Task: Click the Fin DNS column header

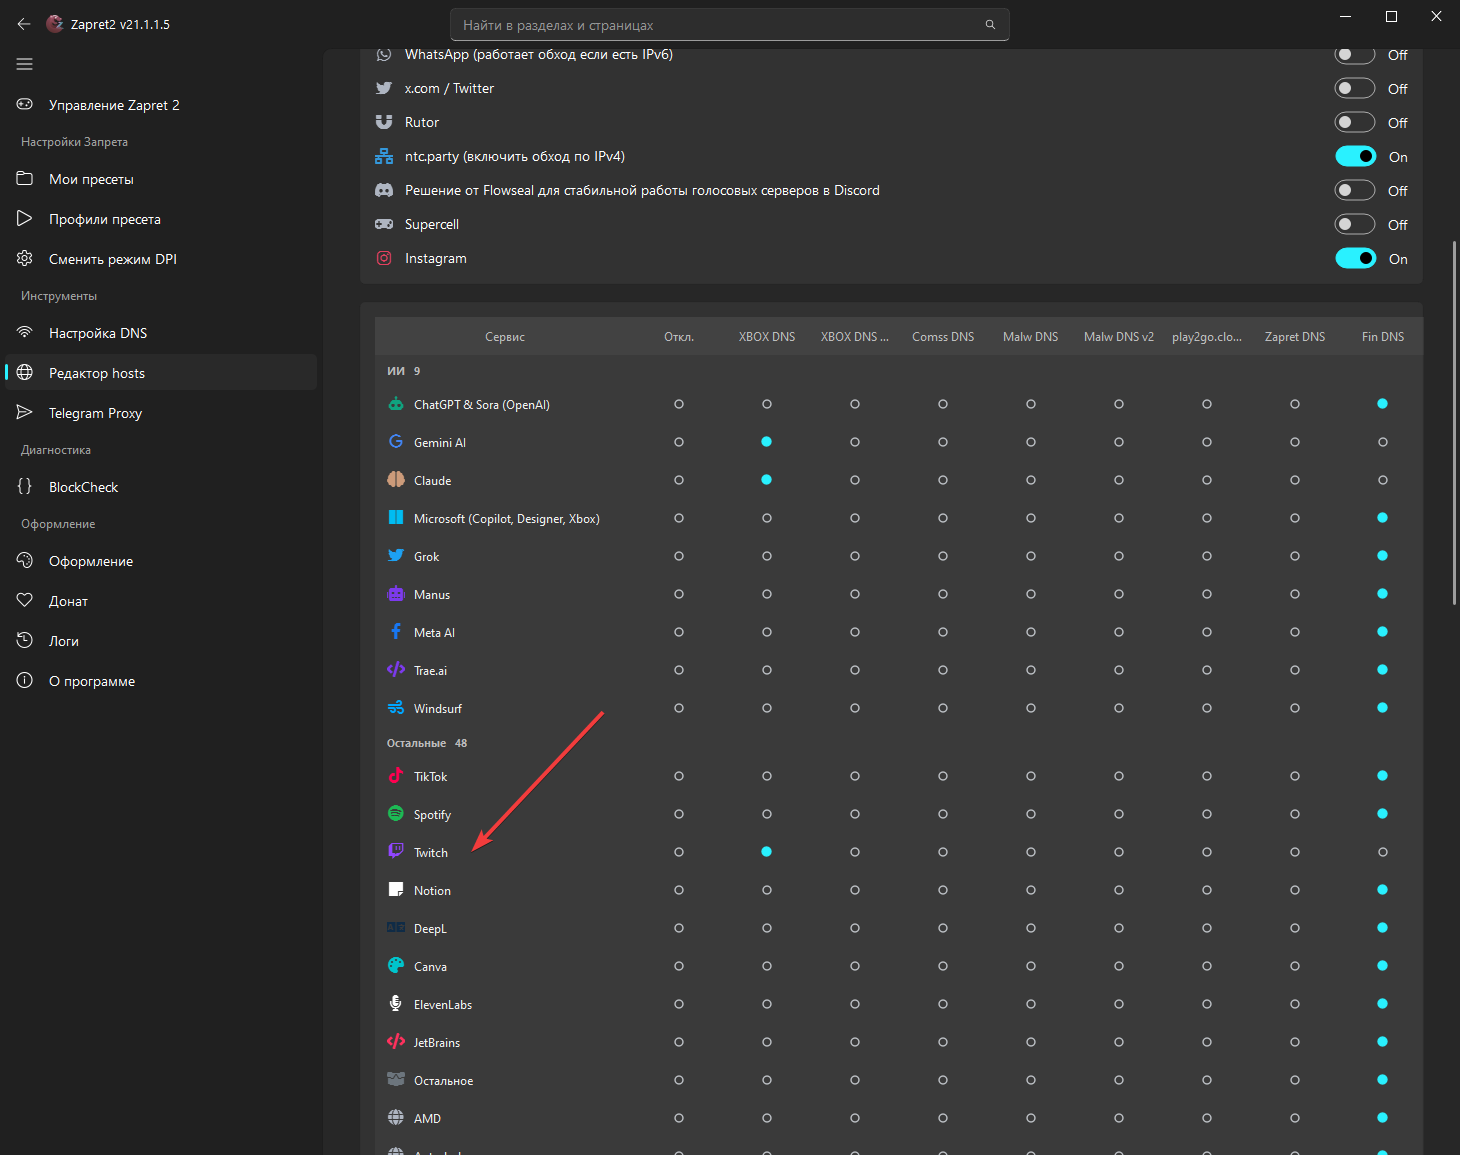Action: (1383, 337)
